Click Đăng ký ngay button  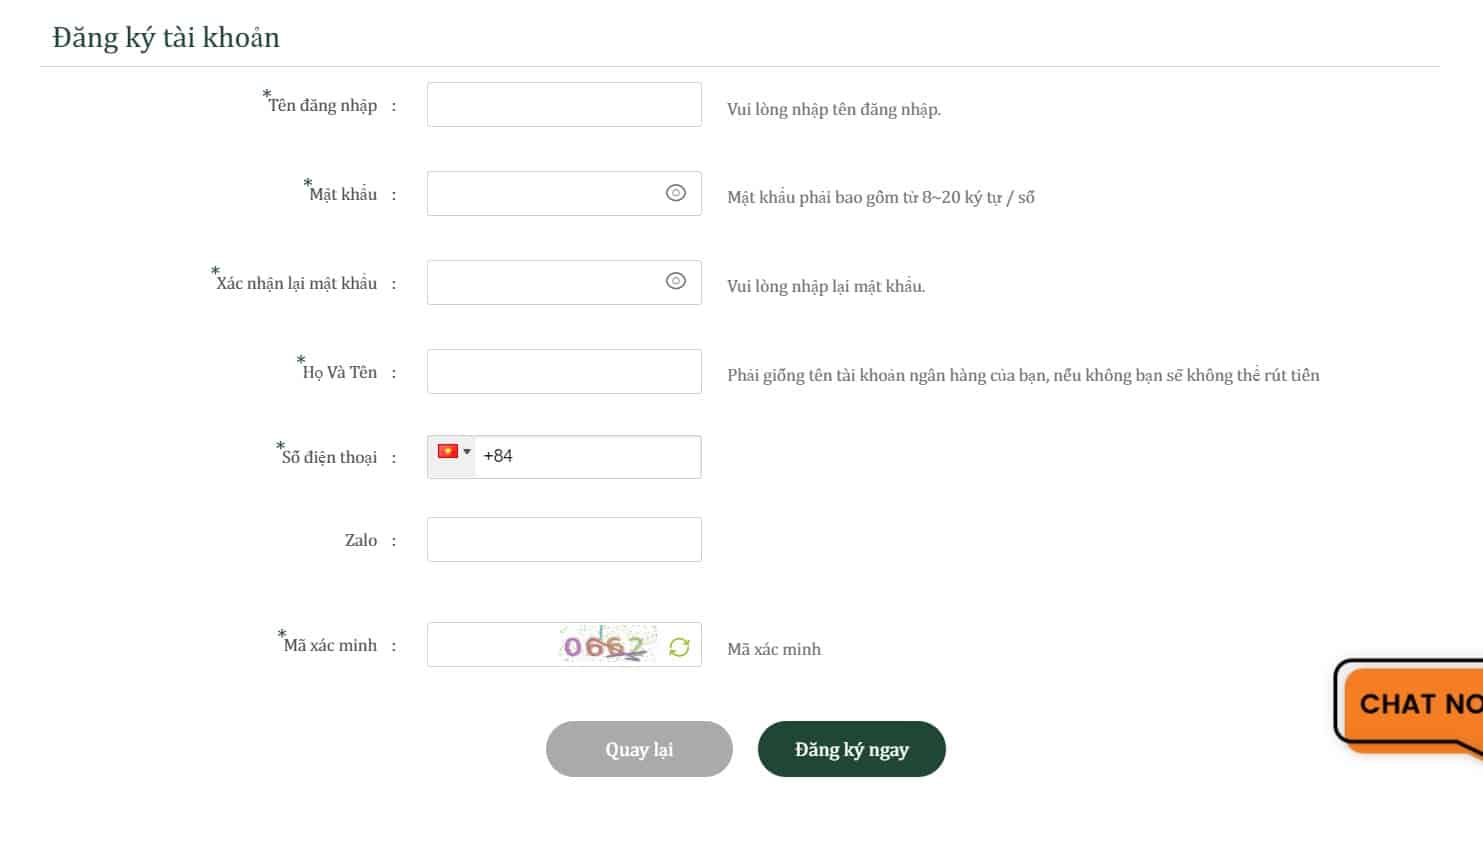[851, 749]
